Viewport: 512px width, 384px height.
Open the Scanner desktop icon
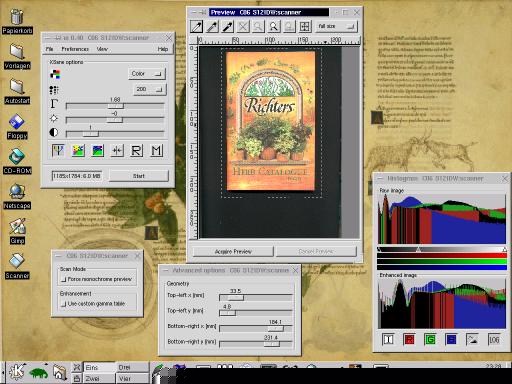pos(17,266)
